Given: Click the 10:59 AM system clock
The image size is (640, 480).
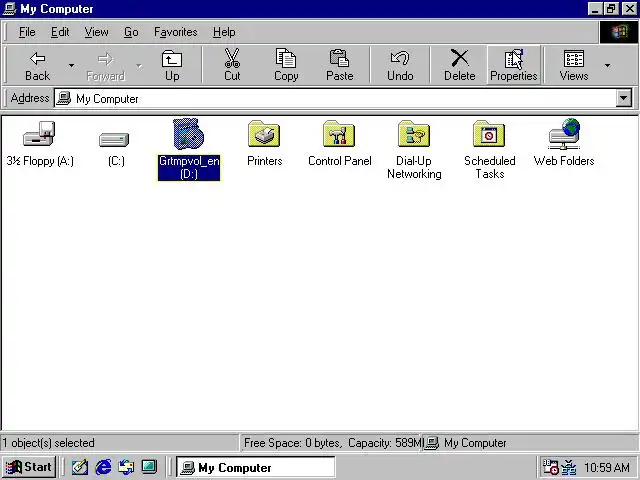Looking at the screenshot, I should (x=606, y=467).
